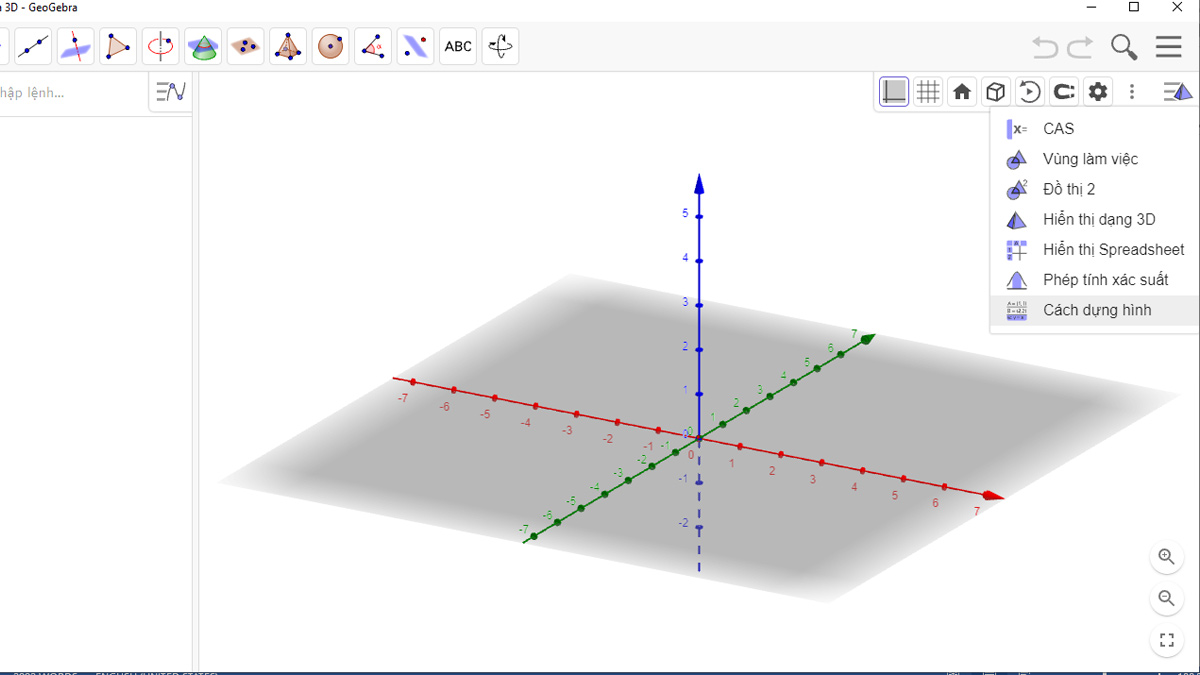Select the Pyramid tool
This screenshot has height=675, width=1200.
(x=288, y=46)
